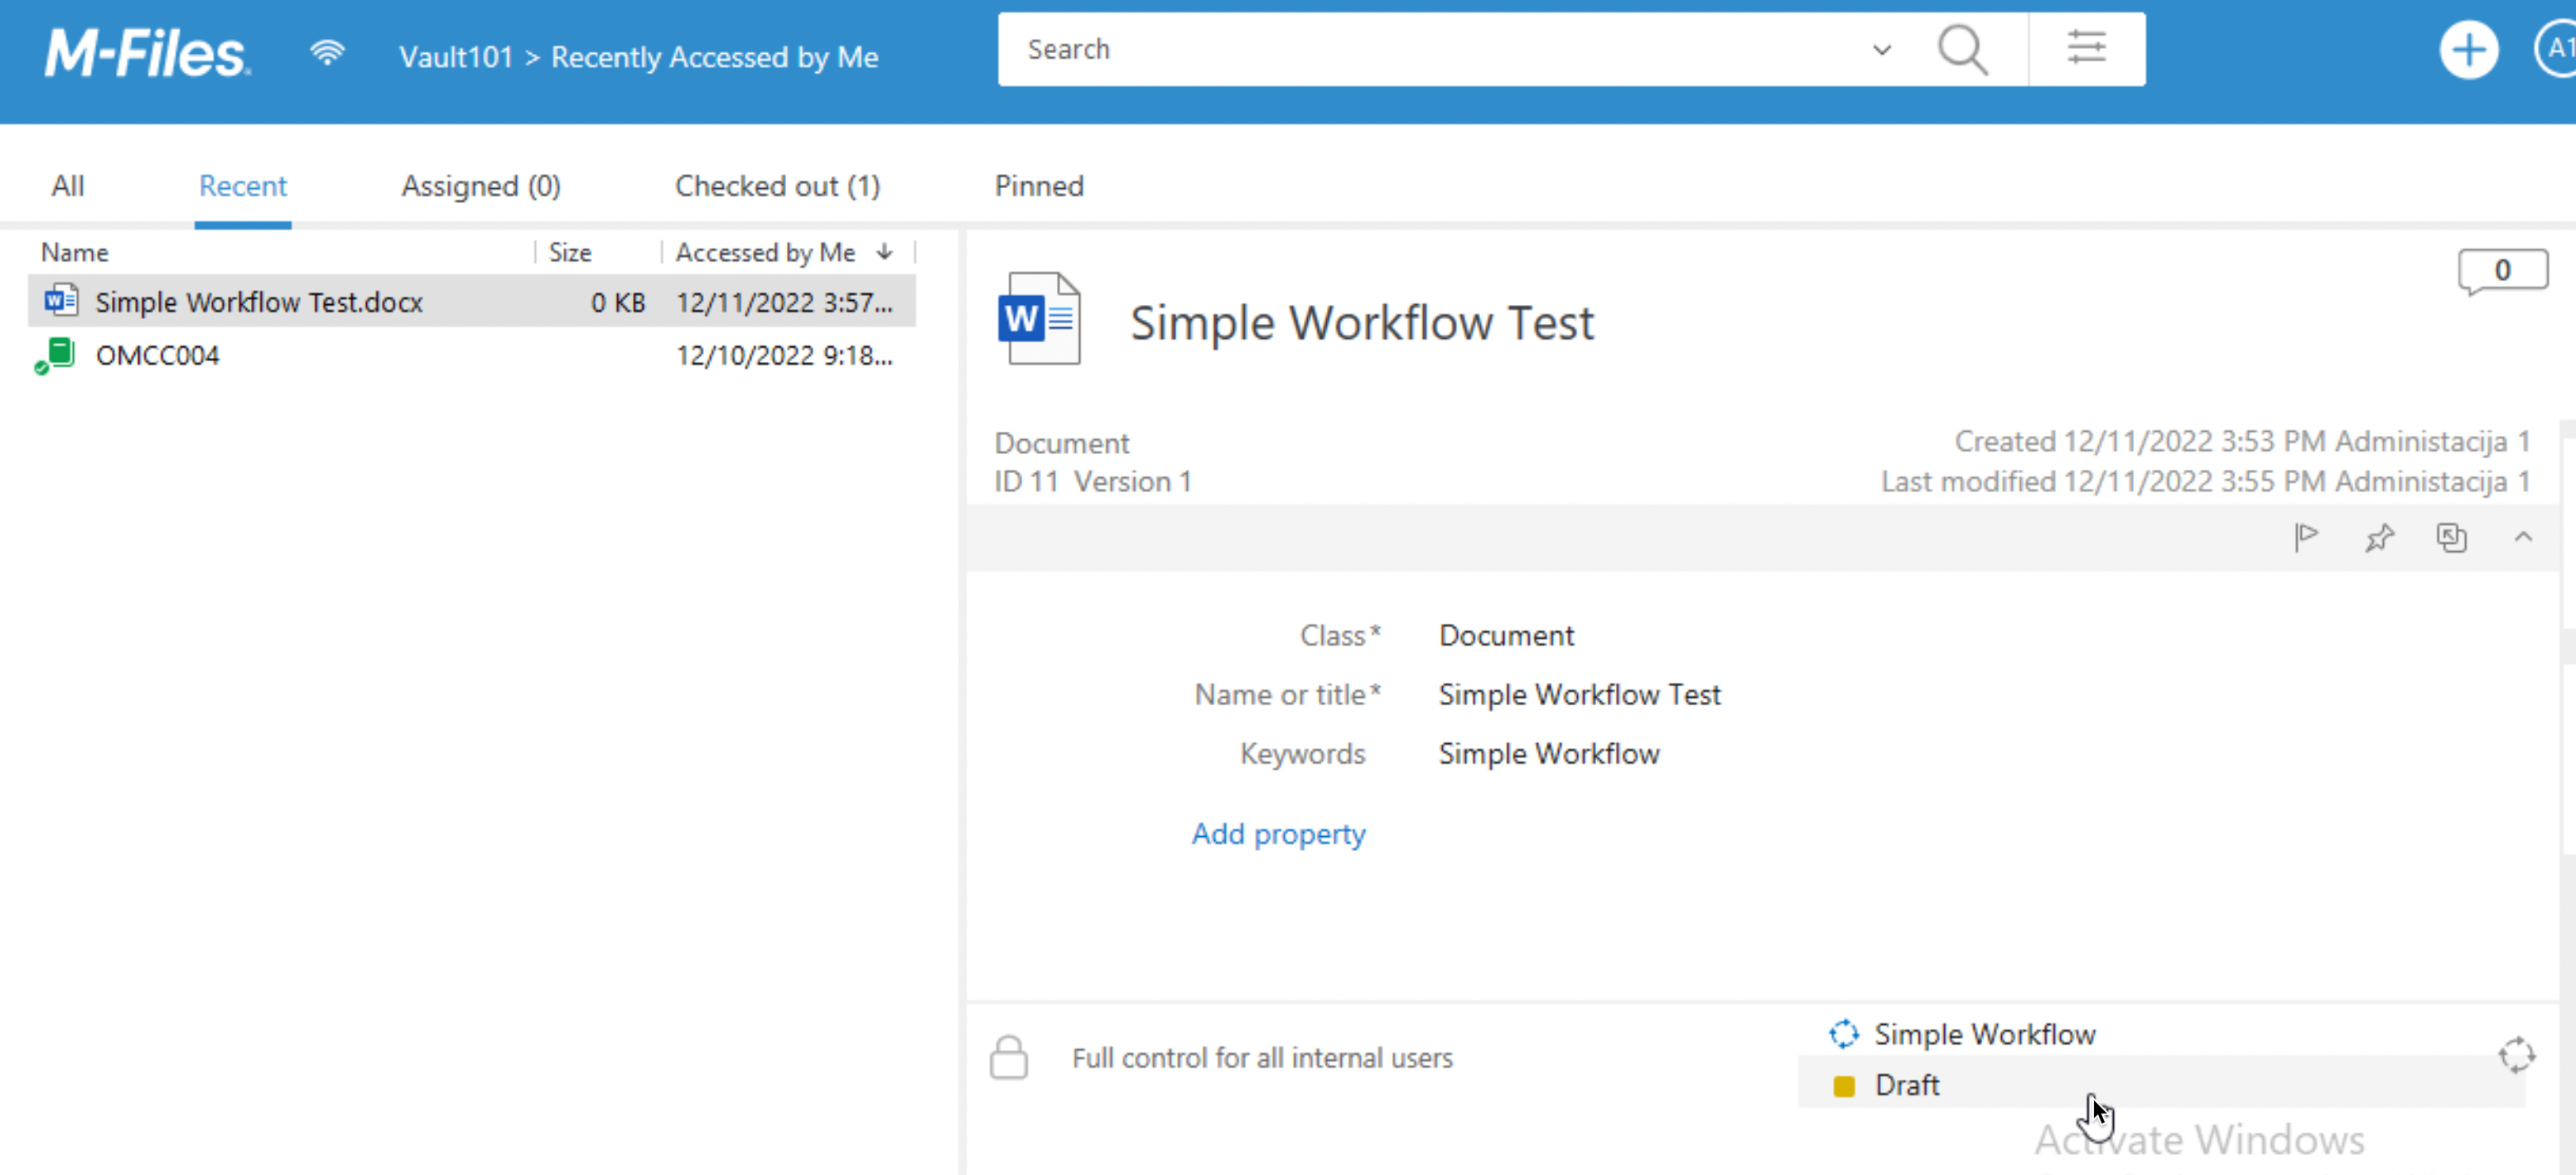The height and width of the screenshot is (1175, 2576).
Task: Select Simple Workflow Test.docx row
Action: (x=472, y=301)
